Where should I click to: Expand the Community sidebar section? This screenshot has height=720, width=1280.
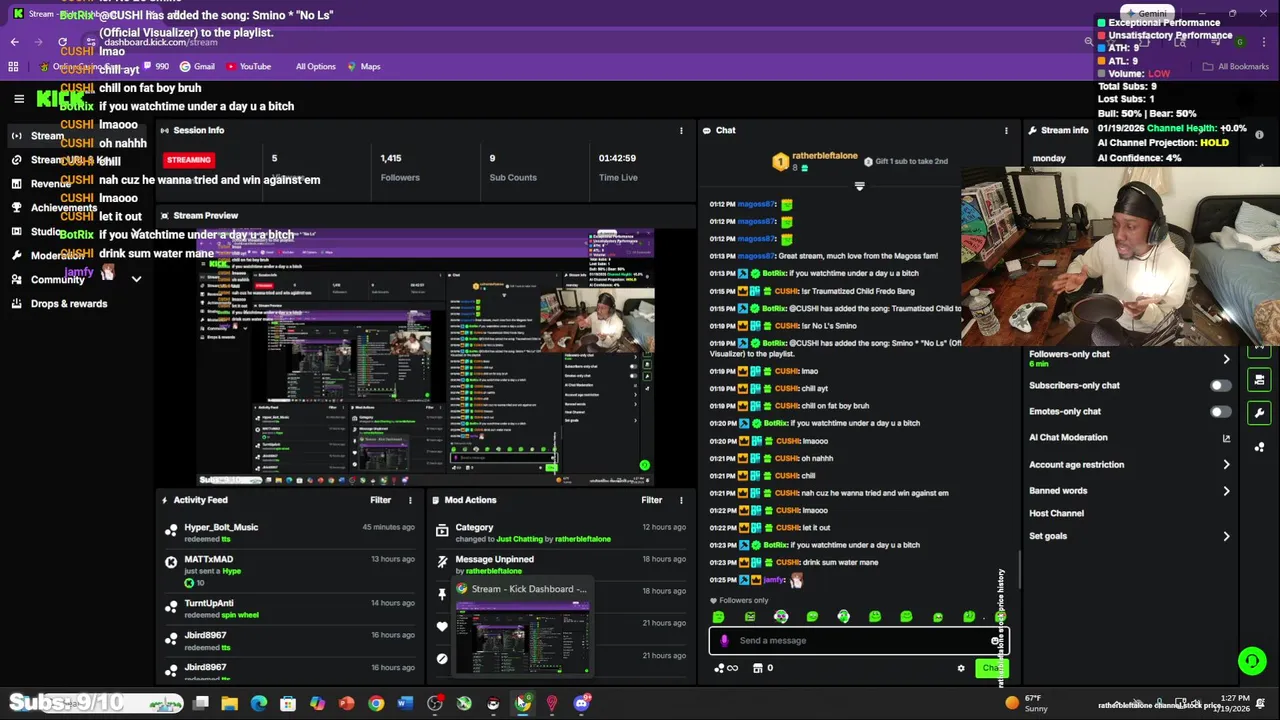[136, 280]
